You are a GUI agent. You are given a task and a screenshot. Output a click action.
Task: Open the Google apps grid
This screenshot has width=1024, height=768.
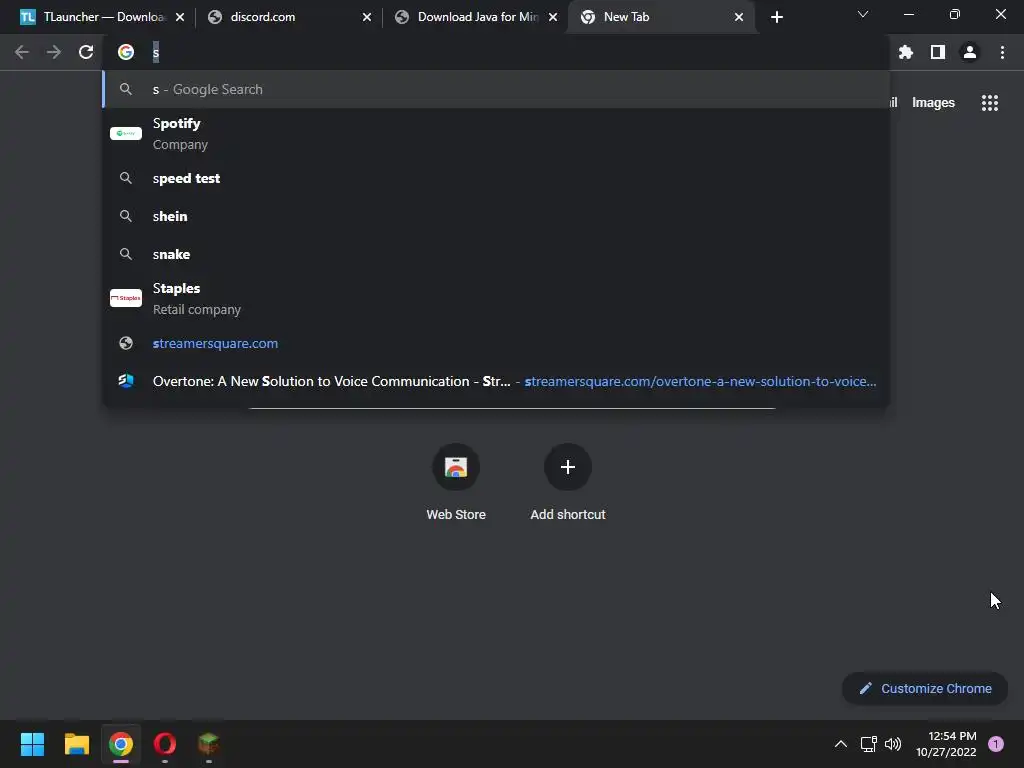click(989, 103)
